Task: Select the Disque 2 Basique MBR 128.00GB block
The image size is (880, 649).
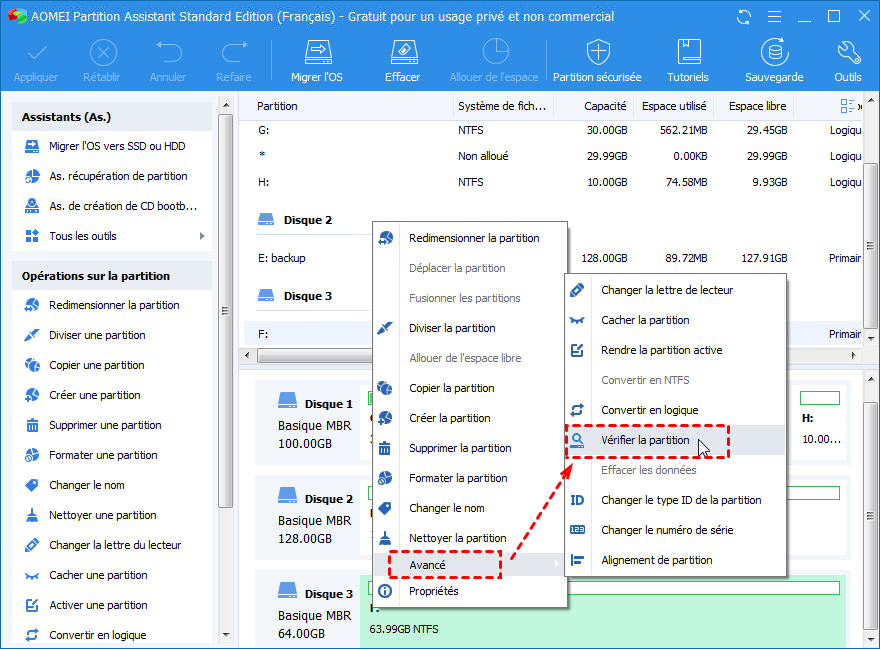Action: (308, 518)
